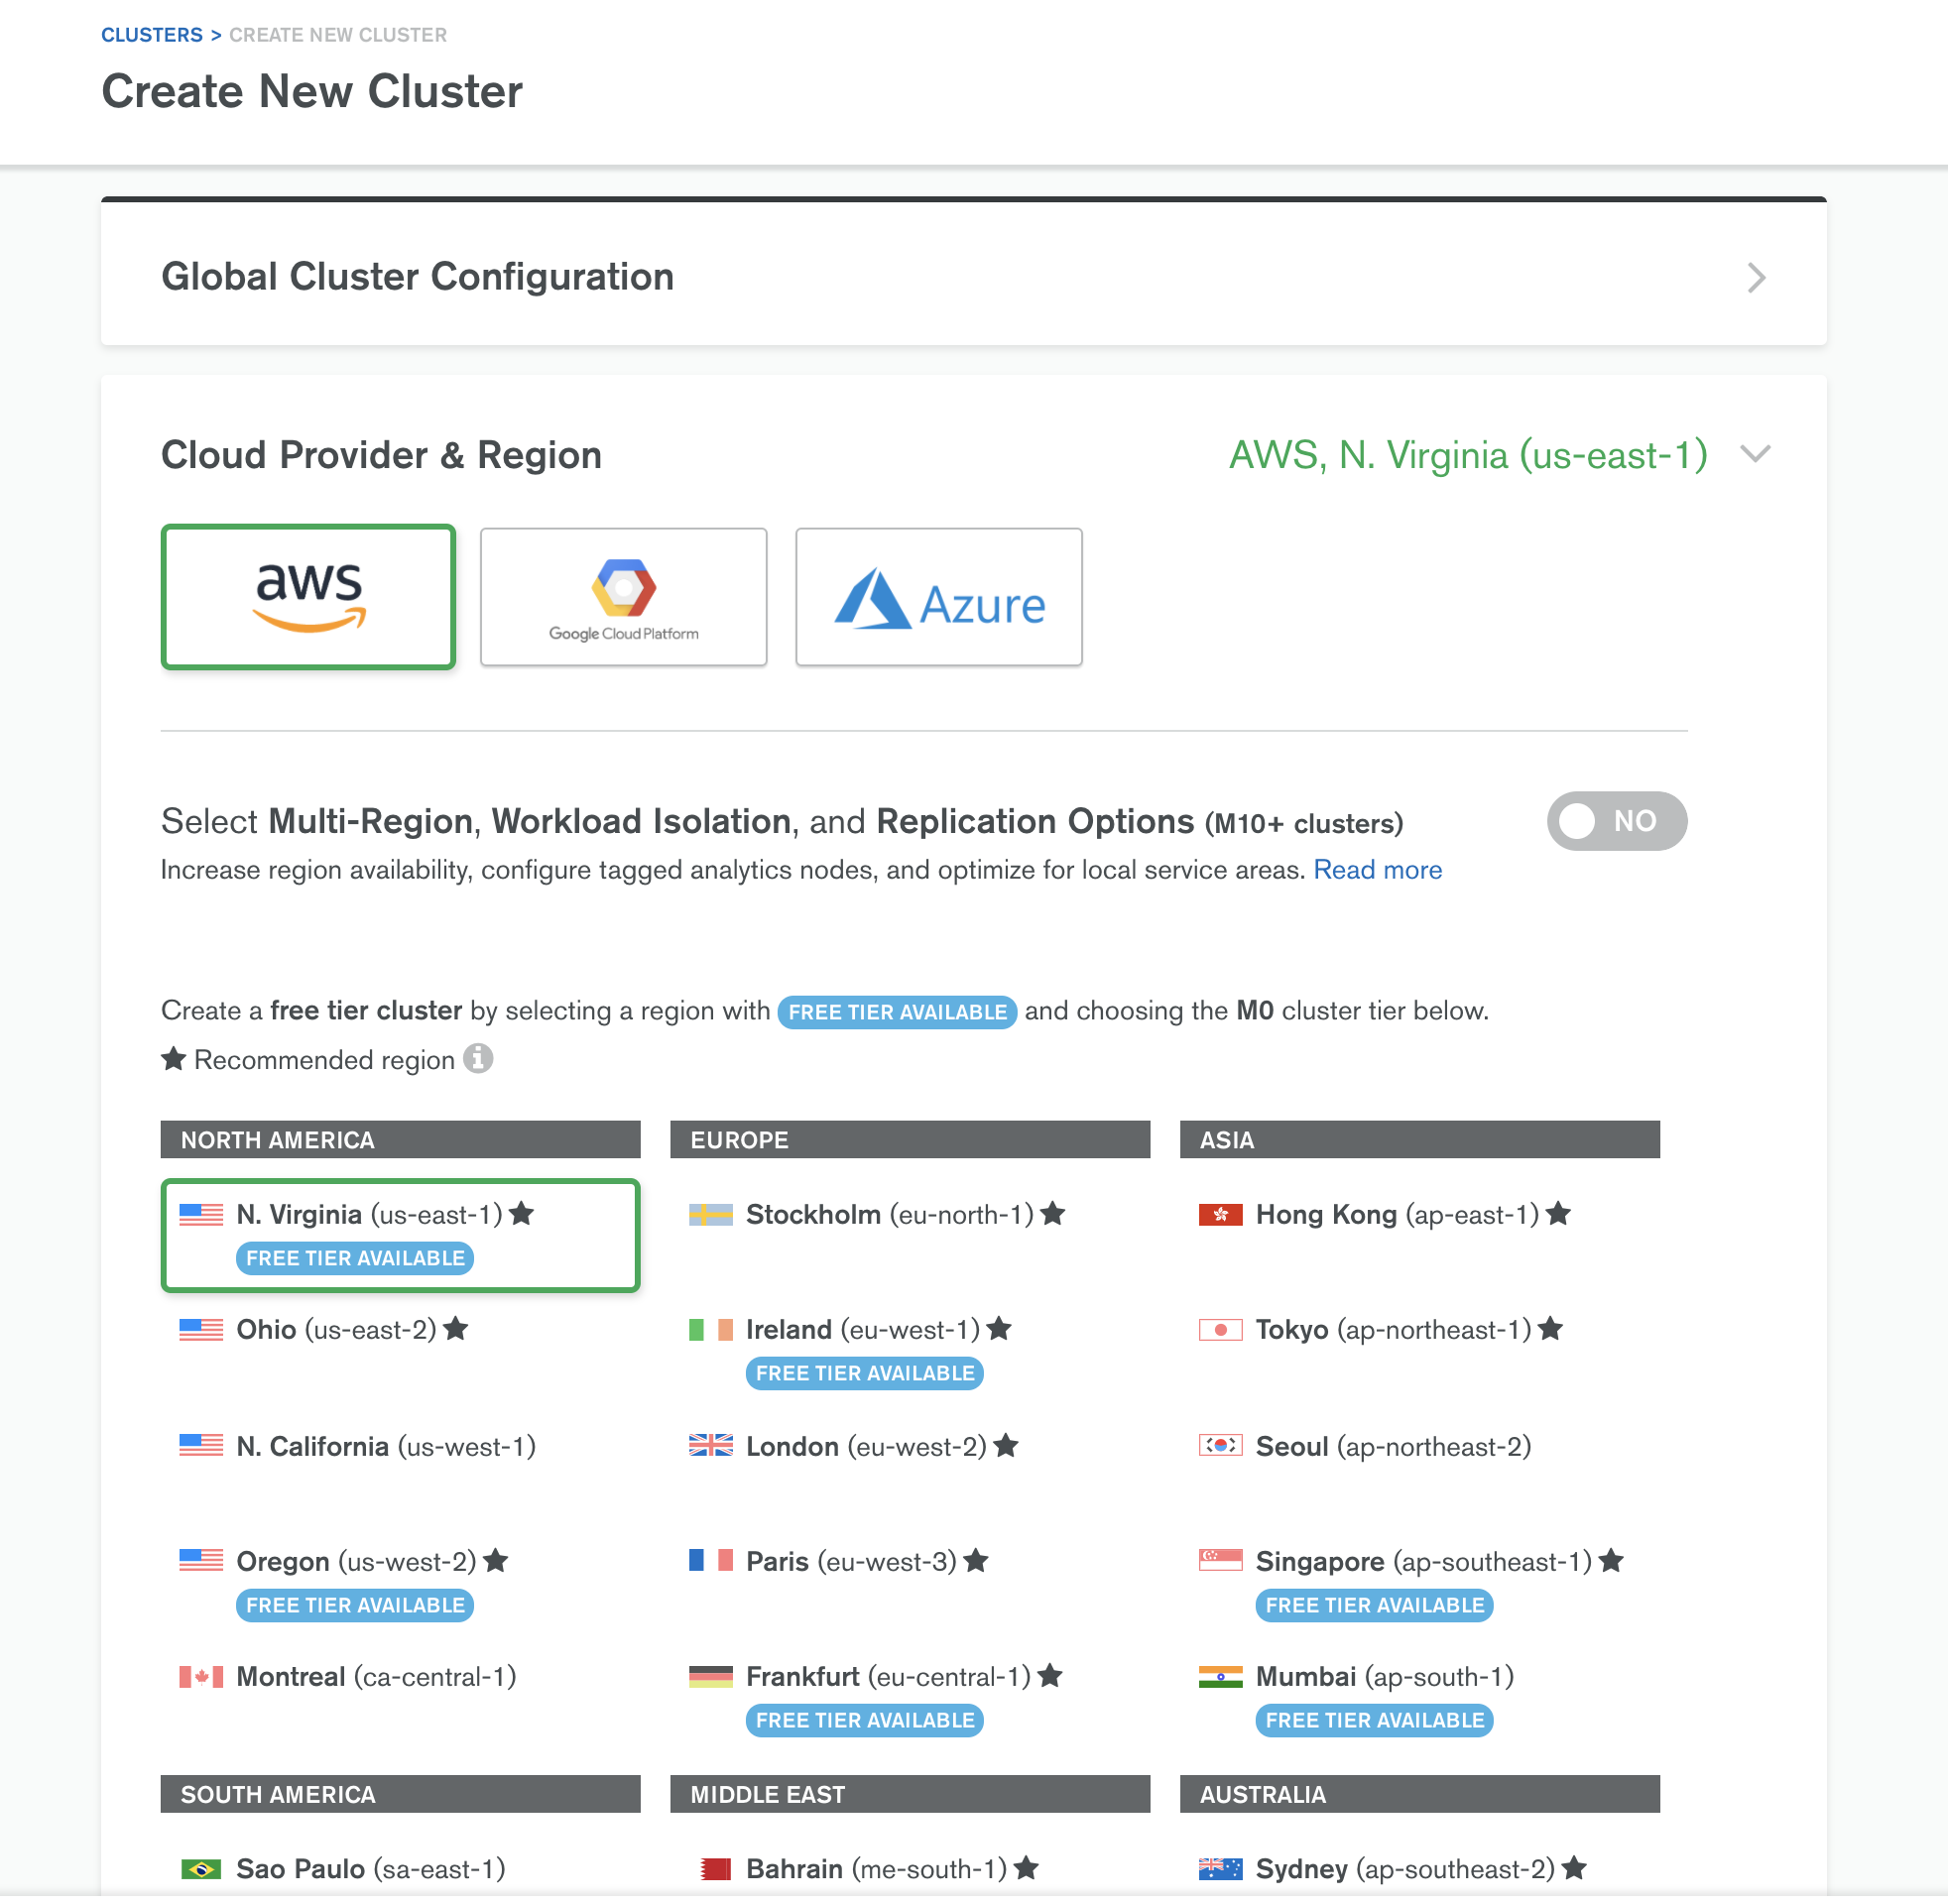Click CREATE NEW CLUSTER breadcrumb item
The width and height of the screenshot is (1948, 1904).
tap(338, 35)
